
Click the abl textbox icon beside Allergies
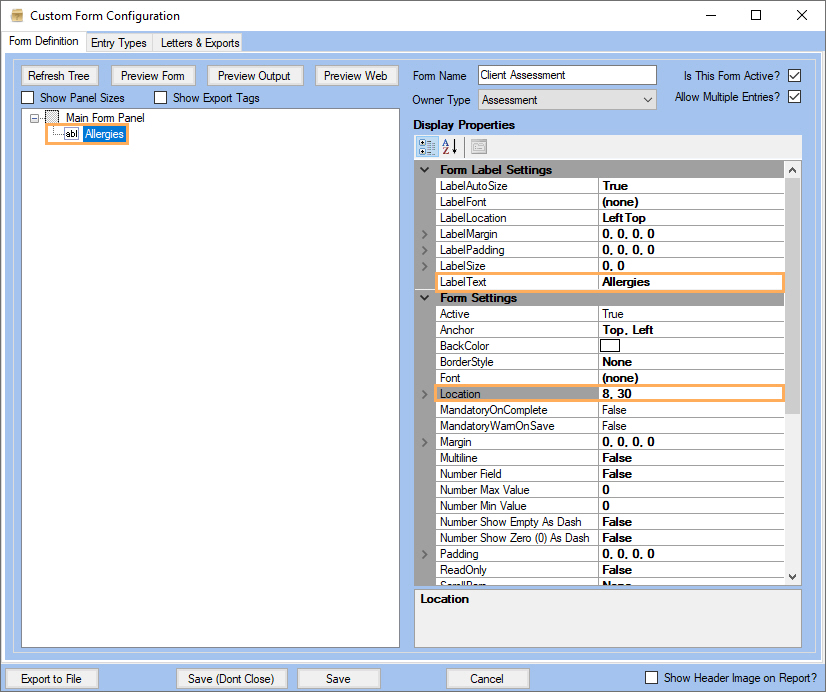(x=72, y=134)
